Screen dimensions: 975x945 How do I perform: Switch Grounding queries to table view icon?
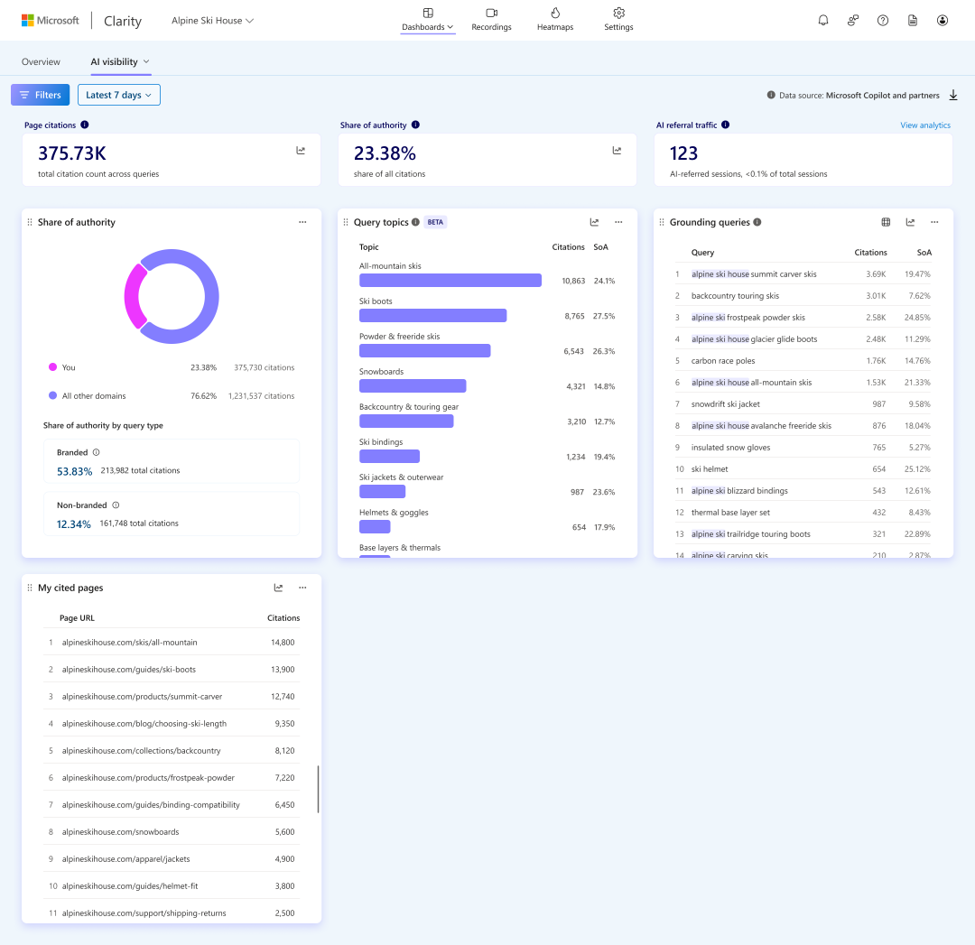(885, 222)
